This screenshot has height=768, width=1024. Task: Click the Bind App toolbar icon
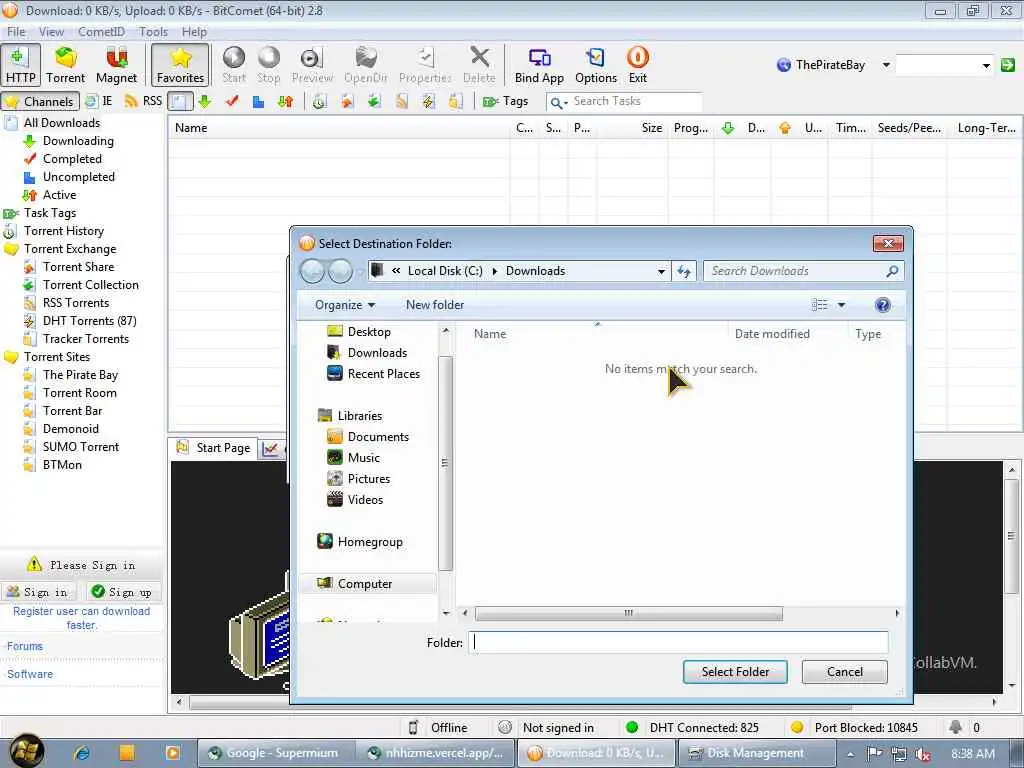point(539,65)
